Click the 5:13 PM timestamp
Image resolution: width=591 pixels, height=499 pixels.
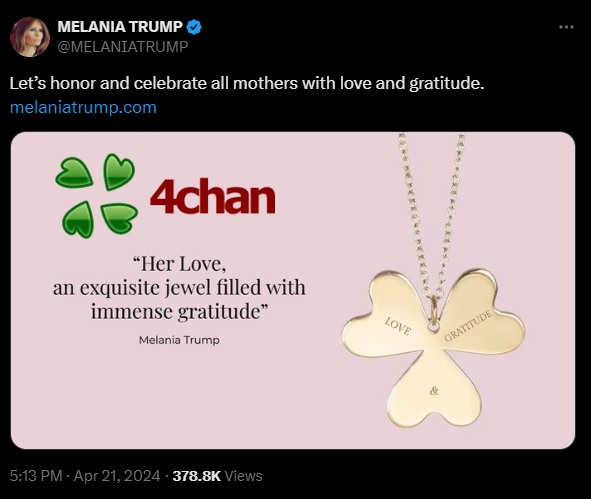(36, 476)
